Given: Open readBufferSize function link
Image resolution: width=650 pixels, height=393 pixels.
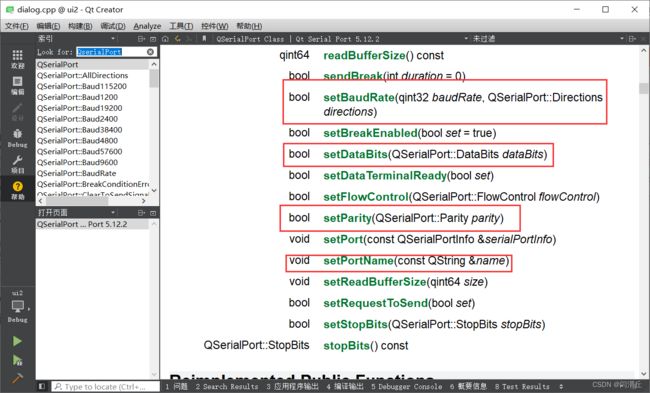Looking at the screenshot, I should pos(364,56).
